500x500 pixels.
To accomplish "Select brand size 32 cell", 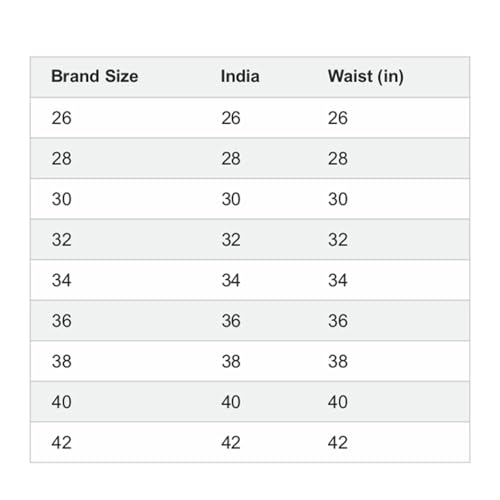I will point(61,240).
